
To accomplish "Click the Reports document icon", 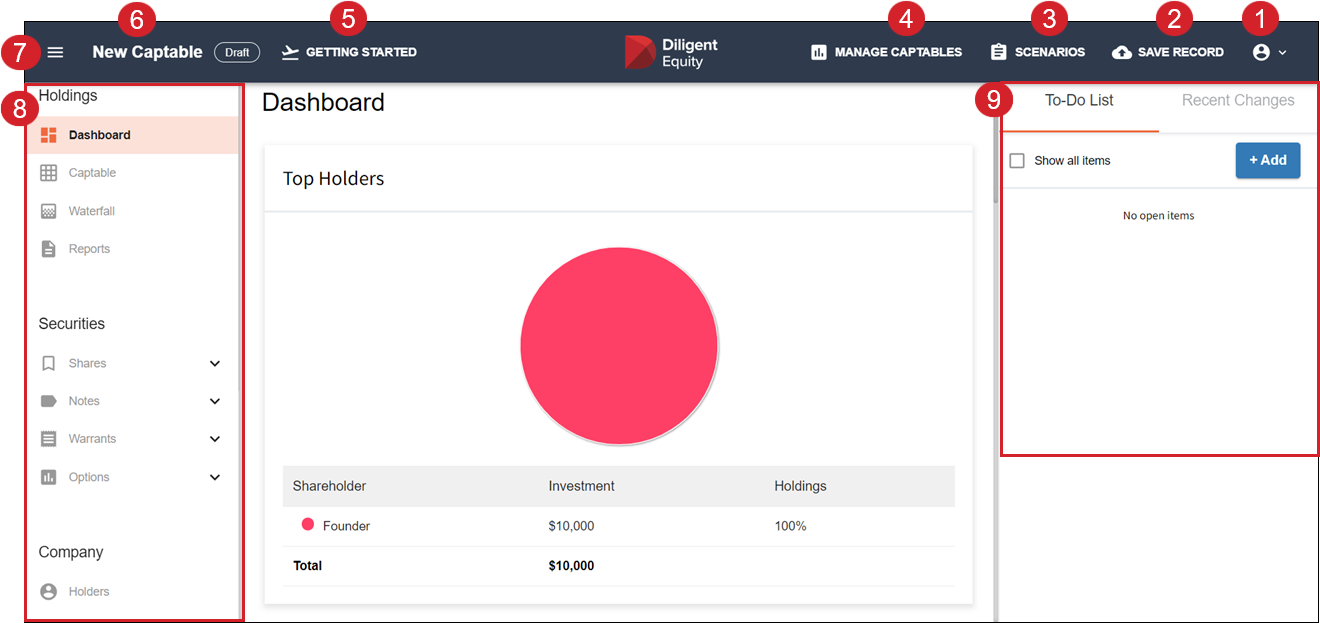I will coord(48,249).
